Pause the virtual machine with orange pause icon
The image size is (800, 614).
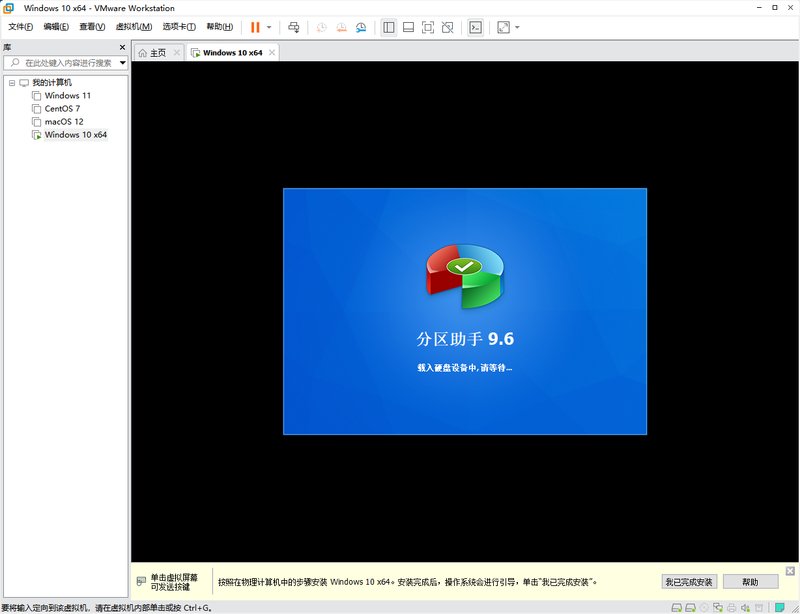coord(255,27)
